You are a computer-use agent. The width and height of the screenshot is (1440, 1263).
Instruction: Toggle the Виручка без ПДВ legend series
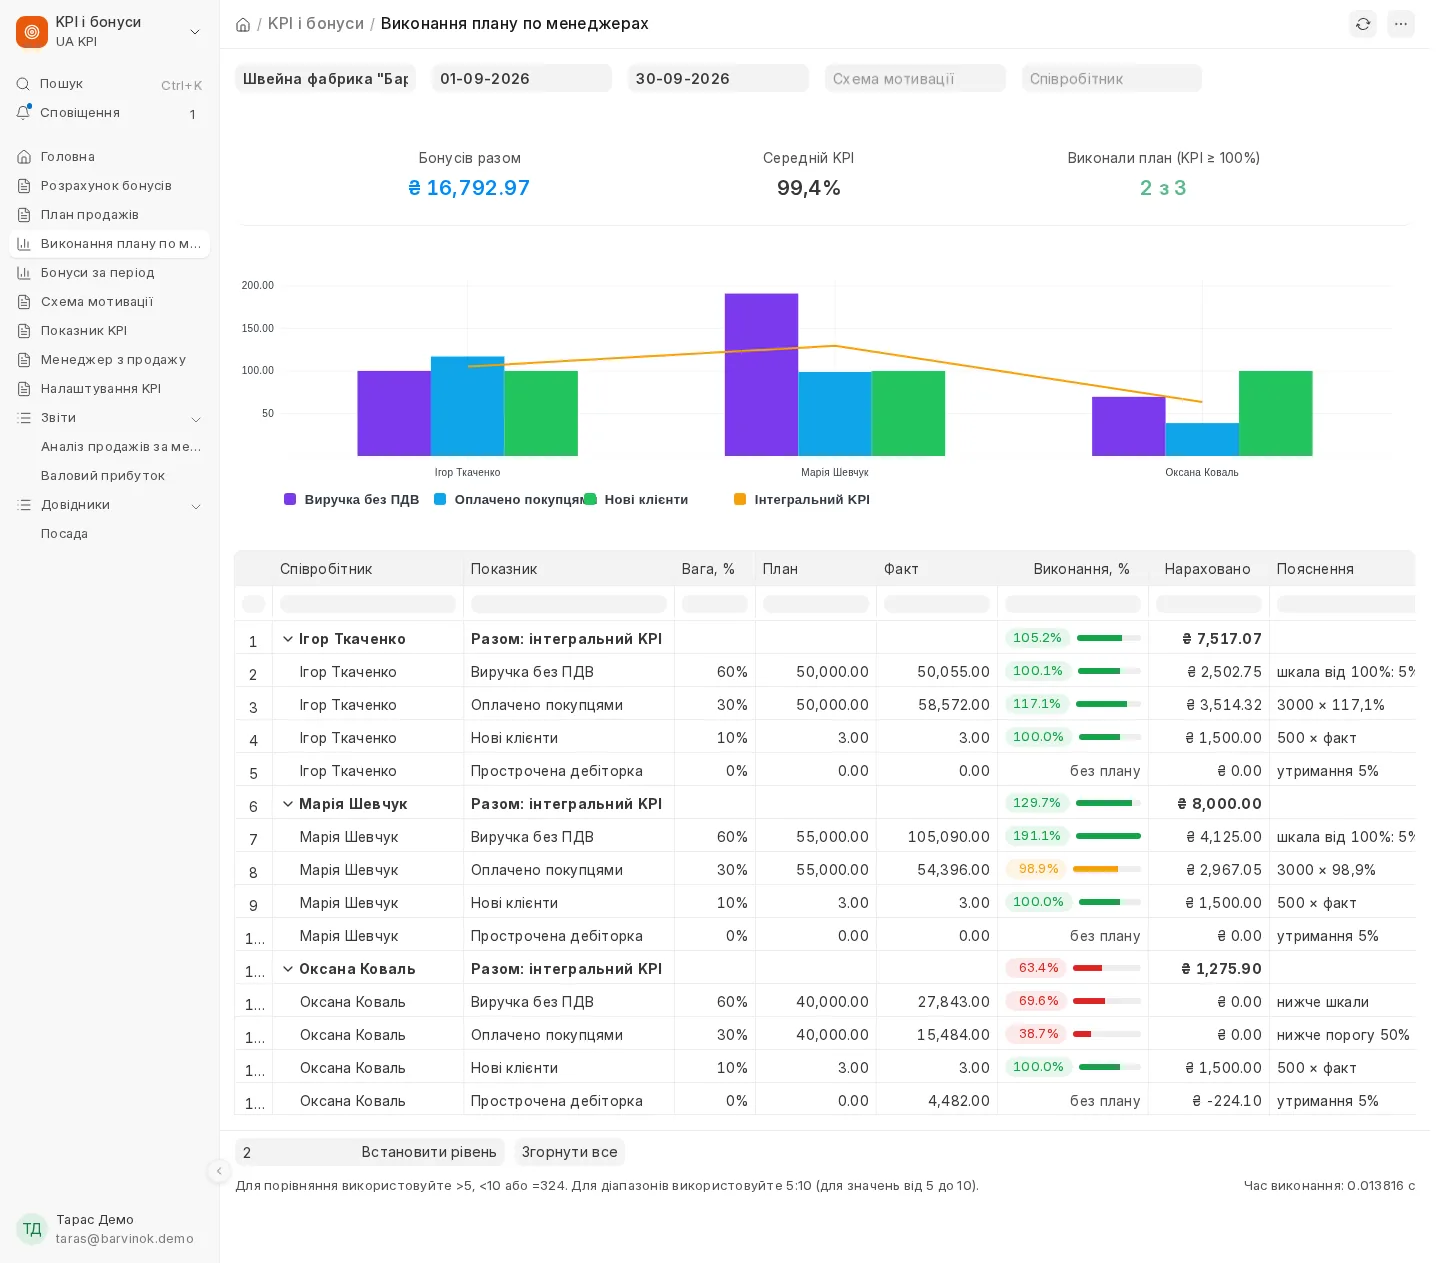click(352, 500)
